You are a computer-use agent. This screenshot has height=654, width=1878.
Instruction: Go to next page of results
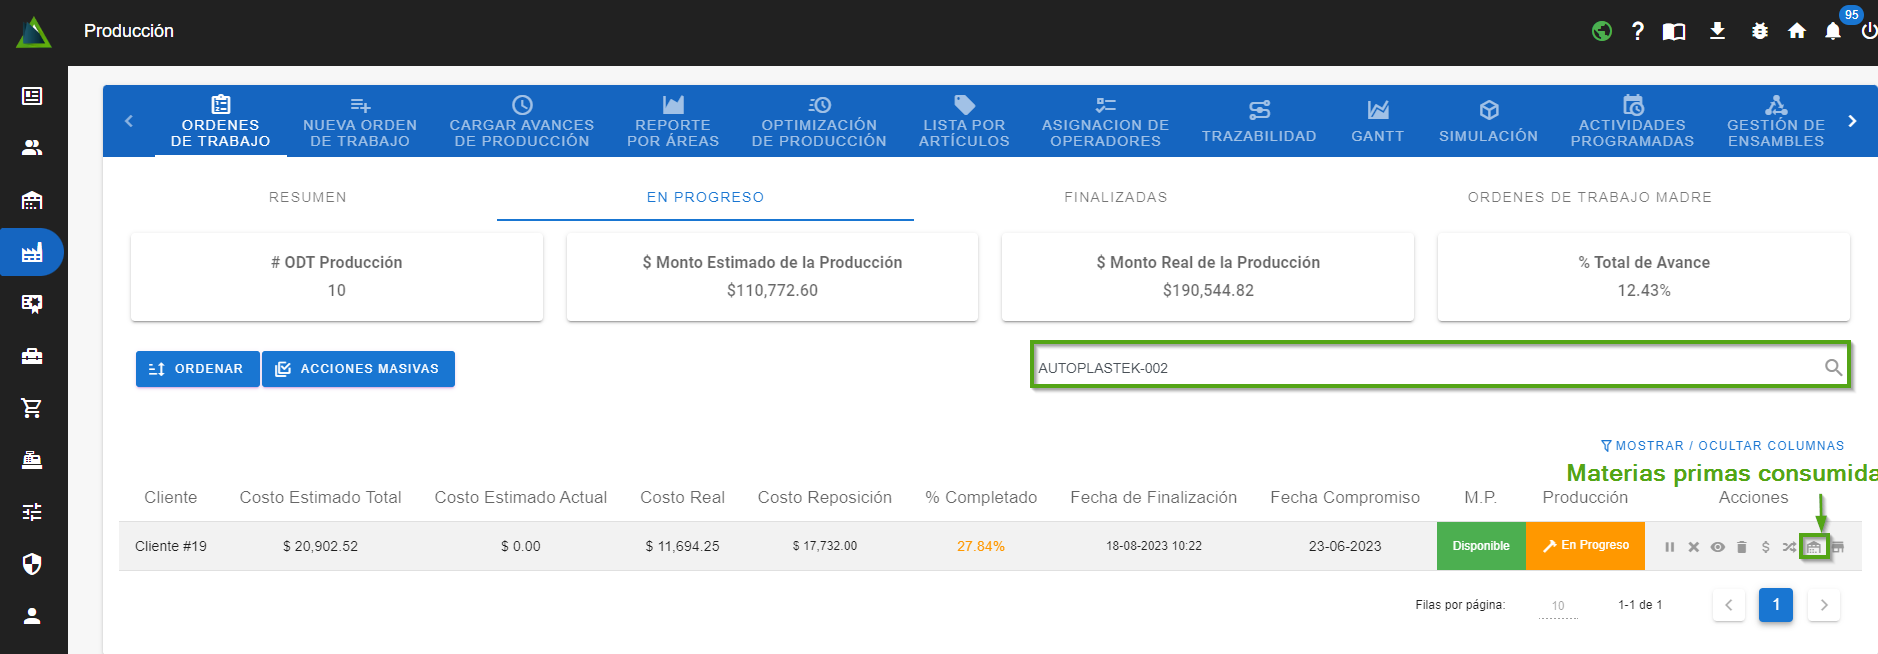pyautogui.click(x=1823, y=605)
